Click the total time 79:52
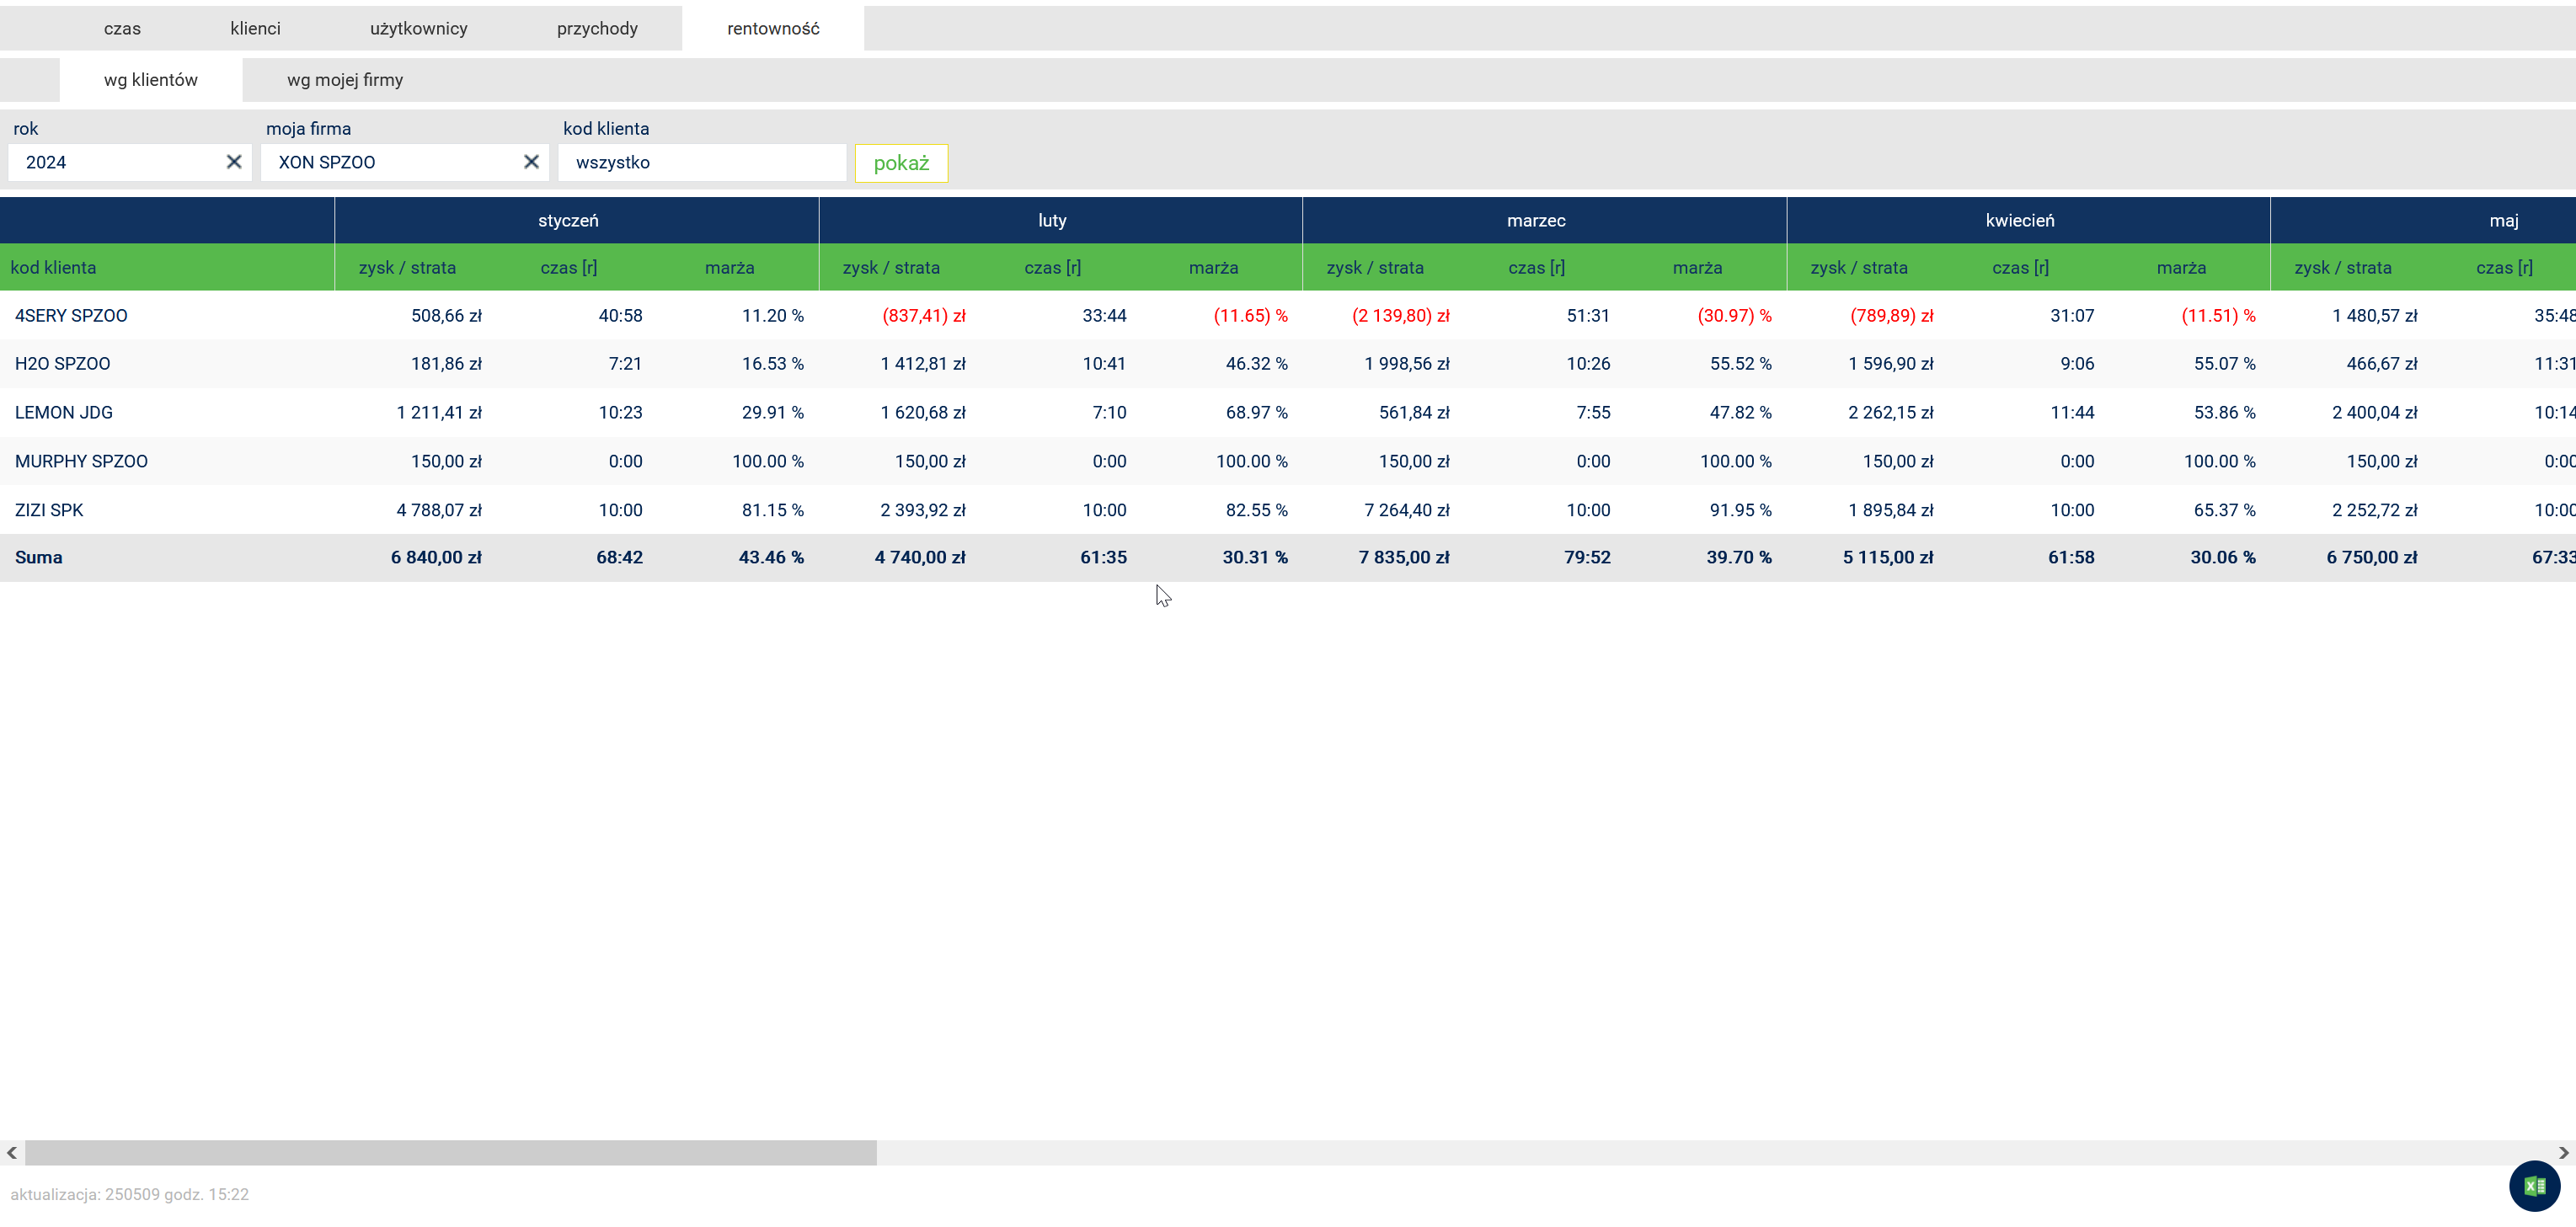Screen dimensions: 2576x1227 (x=1587, y=558)
